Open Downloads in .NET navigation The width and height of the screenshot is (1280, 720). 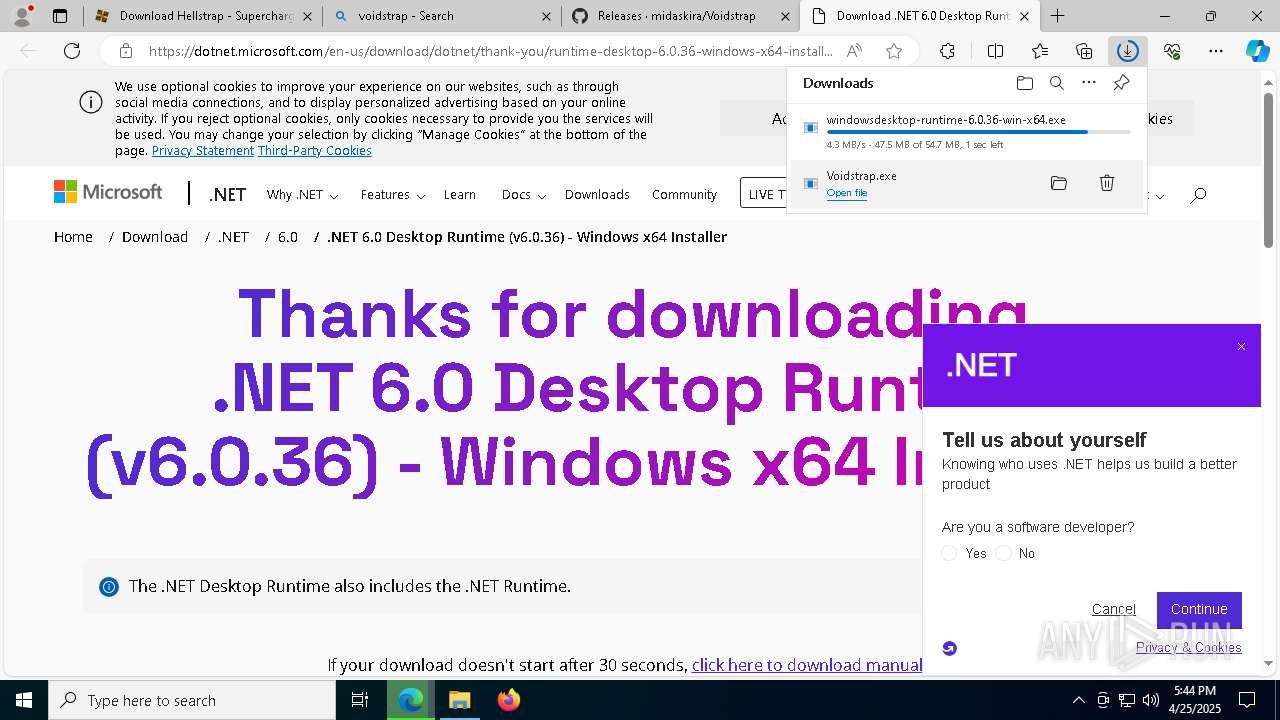coord(597,195)
